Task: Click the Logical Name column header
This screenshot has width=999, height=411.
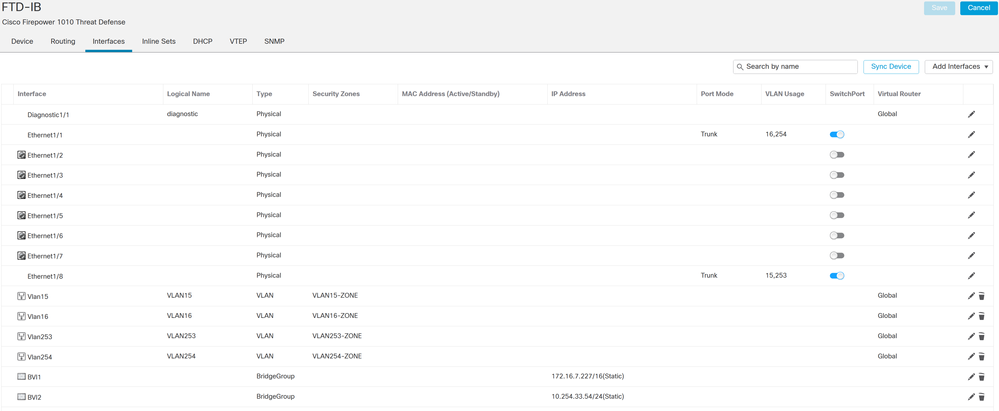Action: 189,94
